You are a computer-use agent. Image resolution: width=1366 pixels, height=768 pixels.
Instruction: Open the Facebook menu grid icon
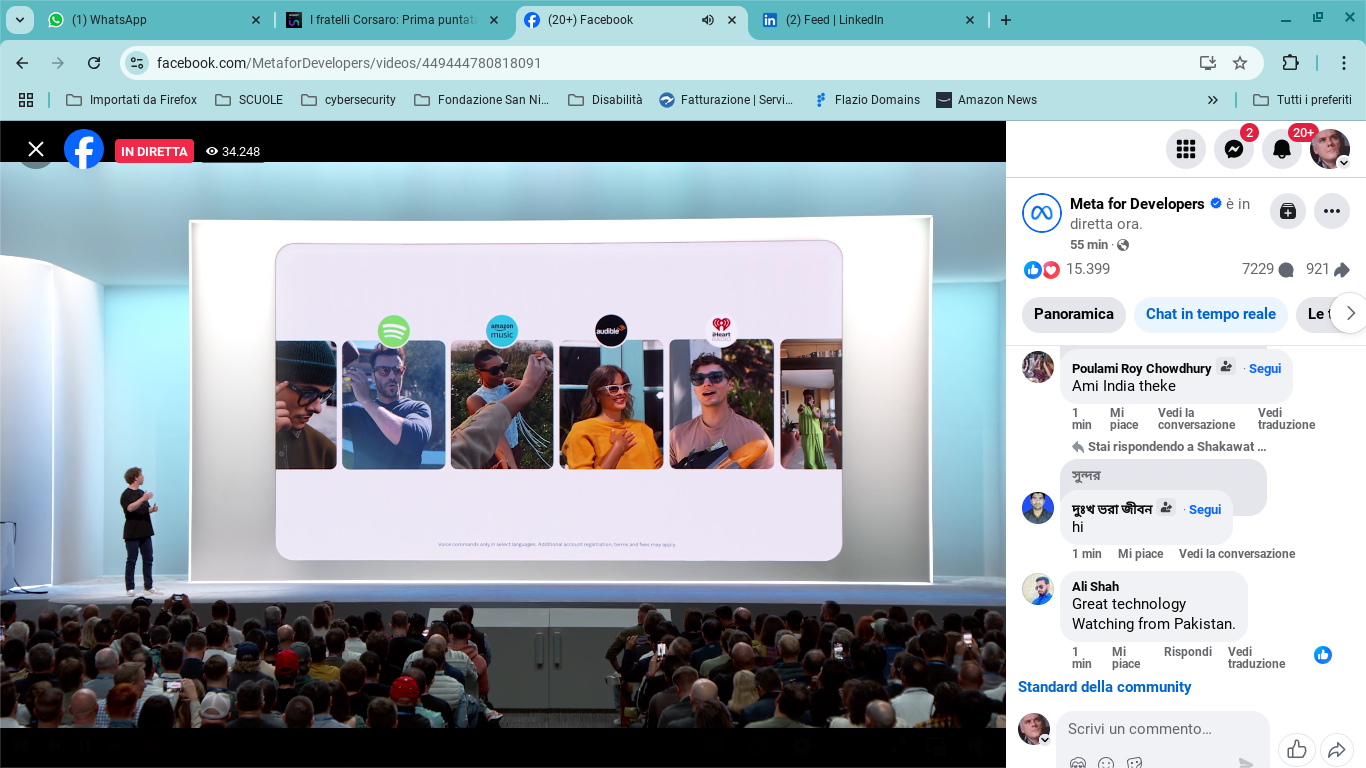(1186, 149)
